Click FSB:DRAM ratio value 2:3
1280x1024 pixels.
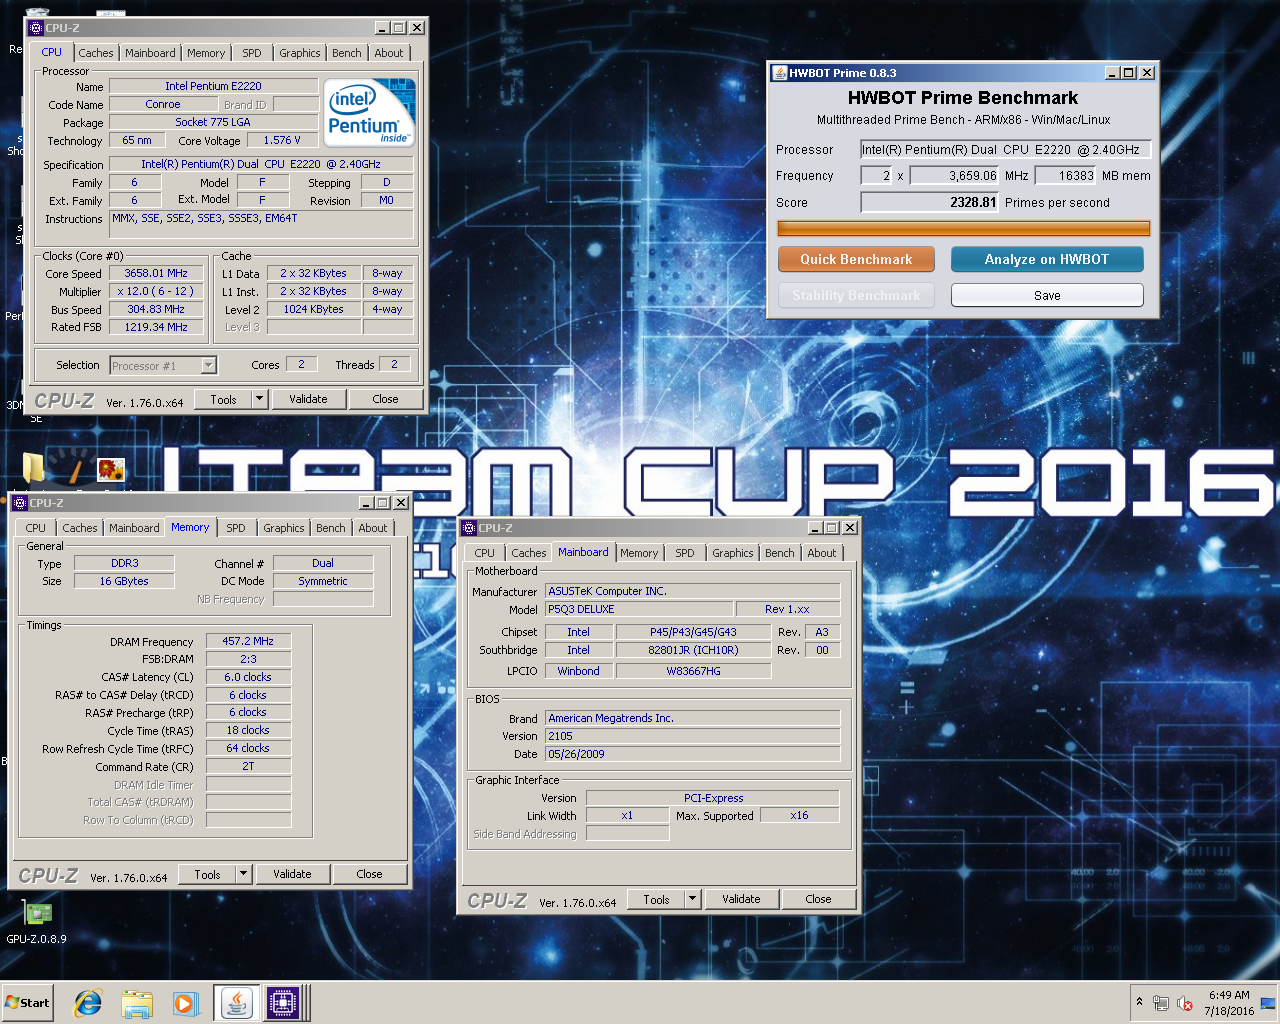pyautogui.click(x=248, y=659)
